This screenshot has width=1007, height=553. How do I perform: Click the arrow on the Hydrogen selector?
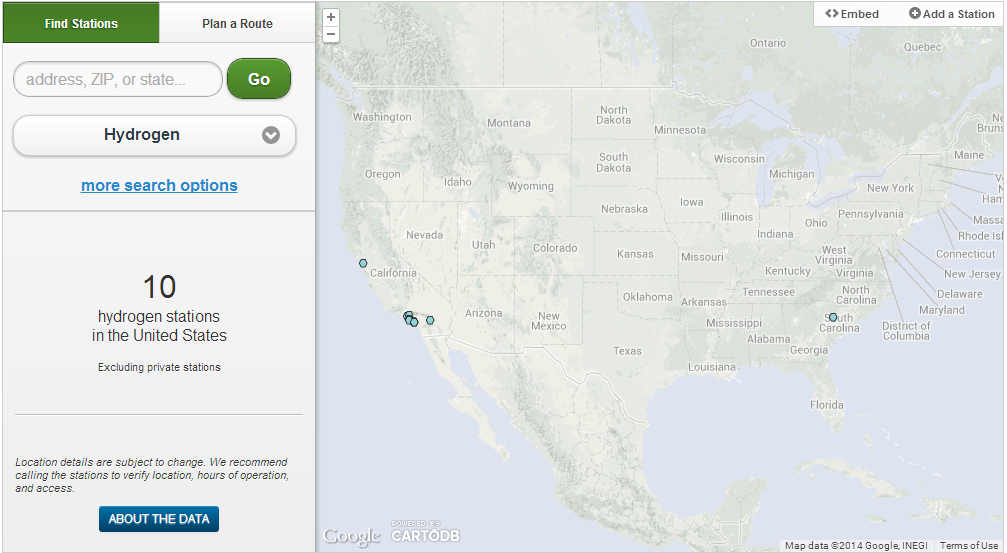271,136
